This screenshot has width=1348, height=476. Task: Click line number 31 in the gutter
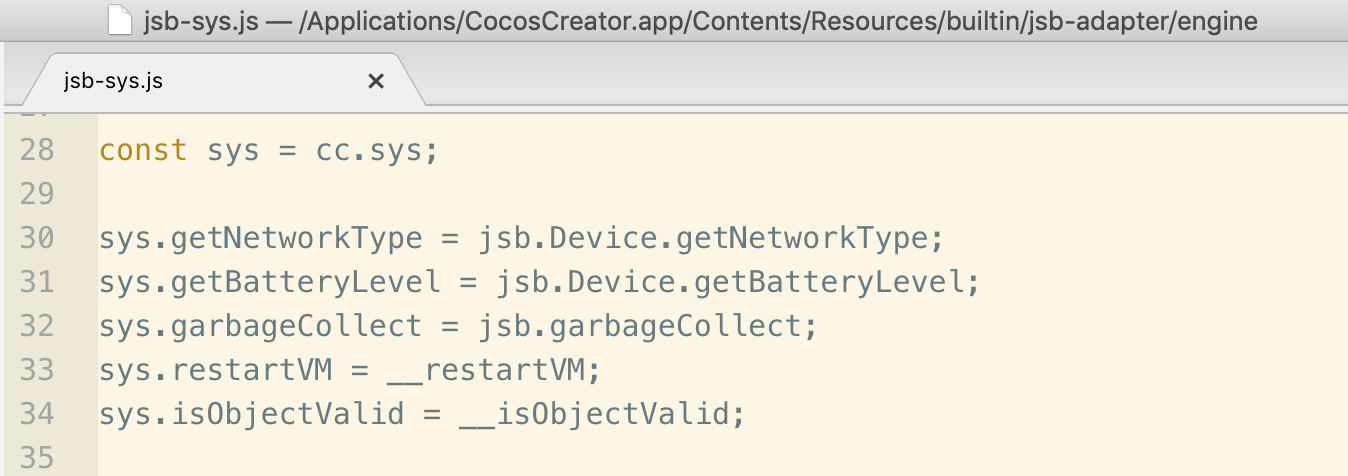pyautogui.click(x=37, y=282)
